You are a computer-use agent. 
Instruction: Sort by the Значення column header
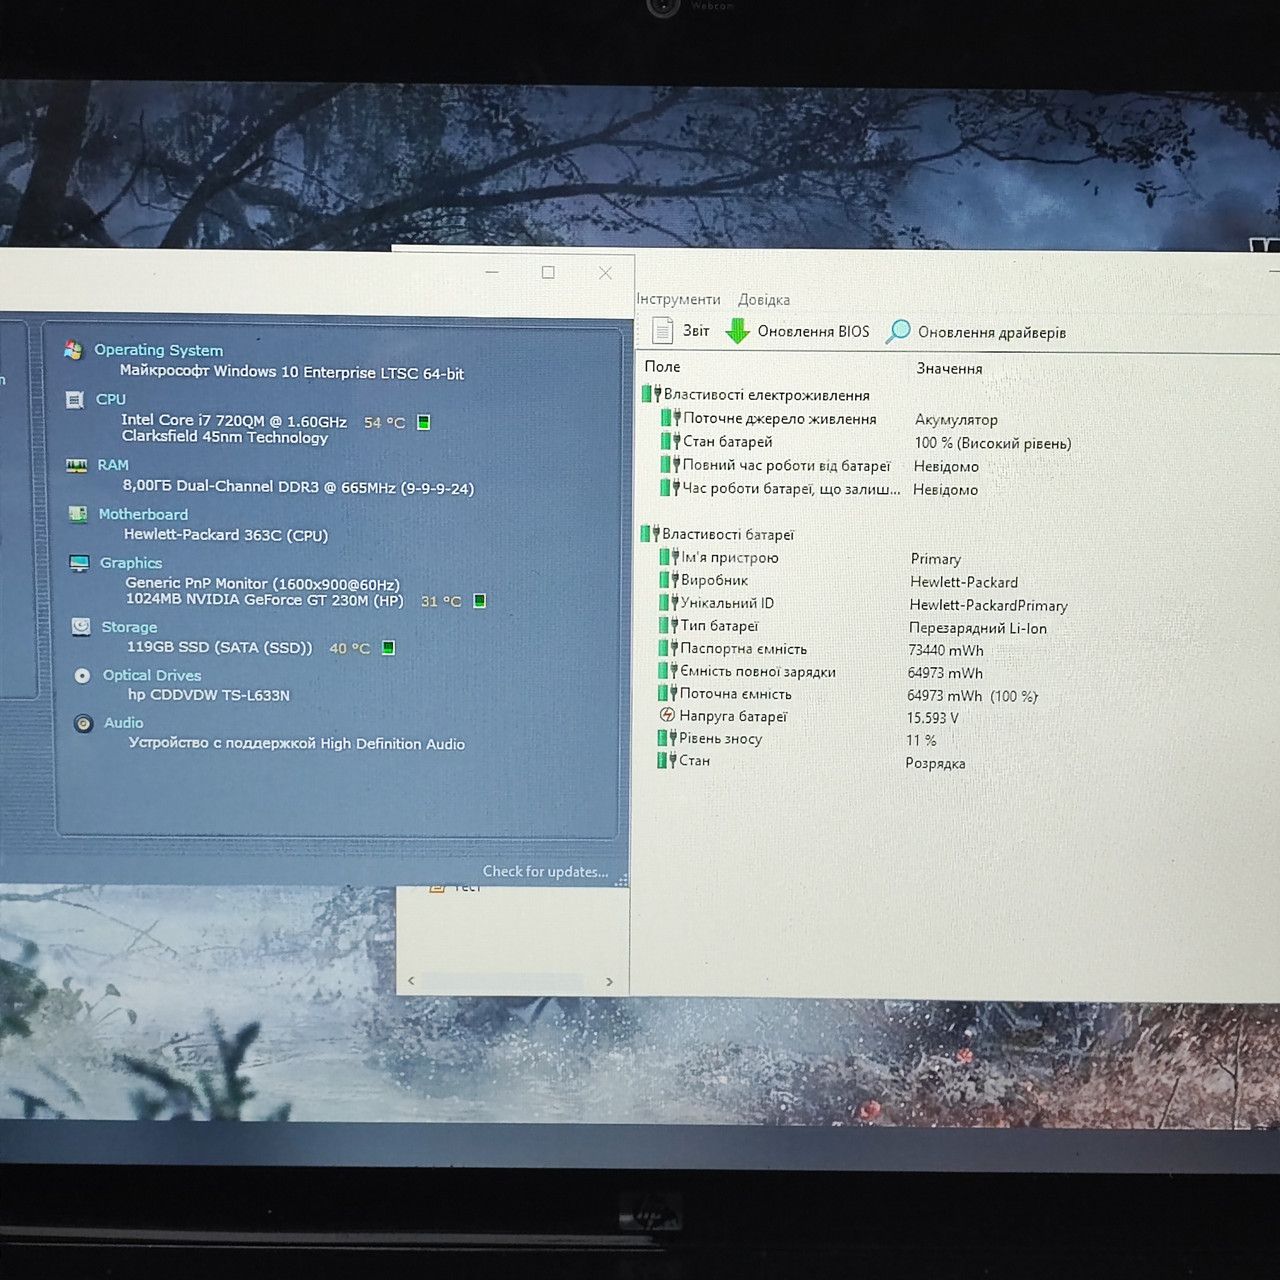pos(949,368)
